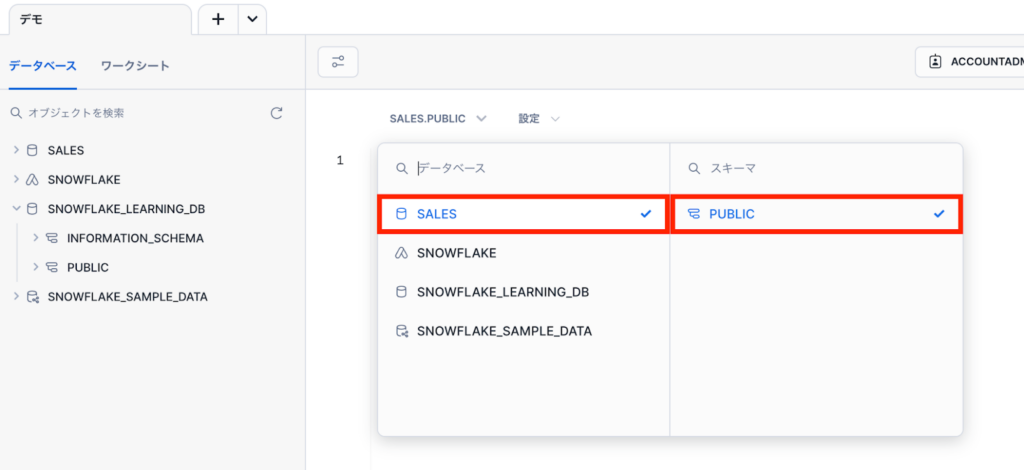
Task: Select SALES database in the dropdown list
Action: [522, 214]
